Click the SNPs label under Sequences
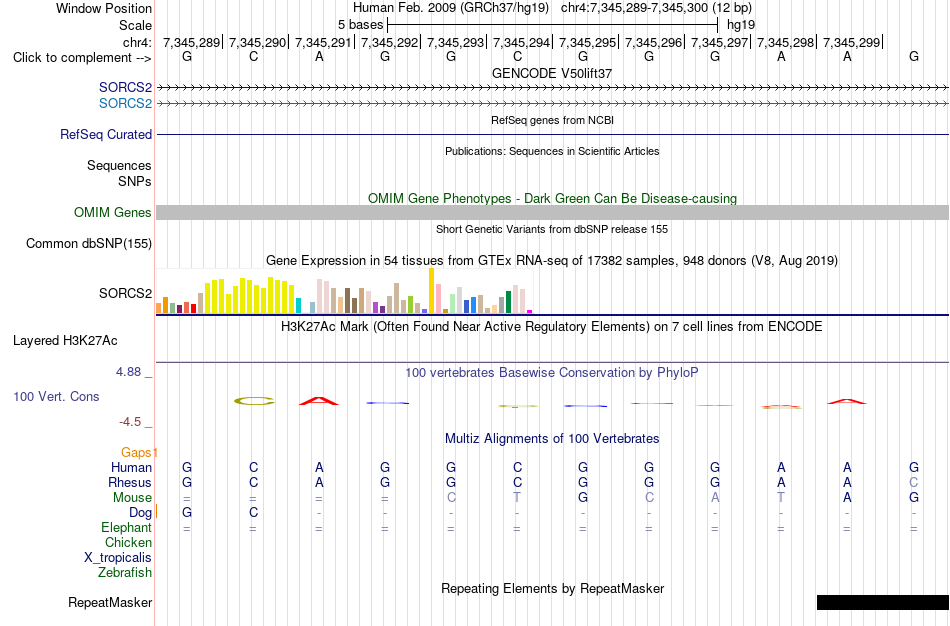950x626 pixels. point(135,181)
